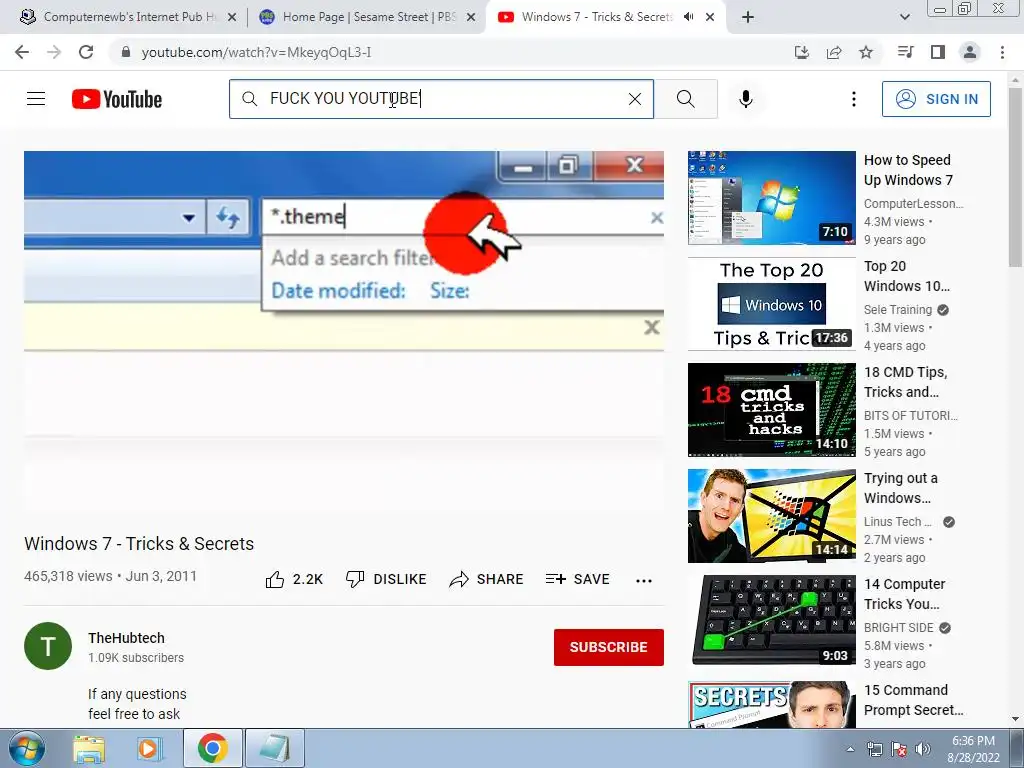Image resolution: width=1024 pixels, height=768 pixels.
Task: Click the SIGN IN button
Action: point(936,99)
